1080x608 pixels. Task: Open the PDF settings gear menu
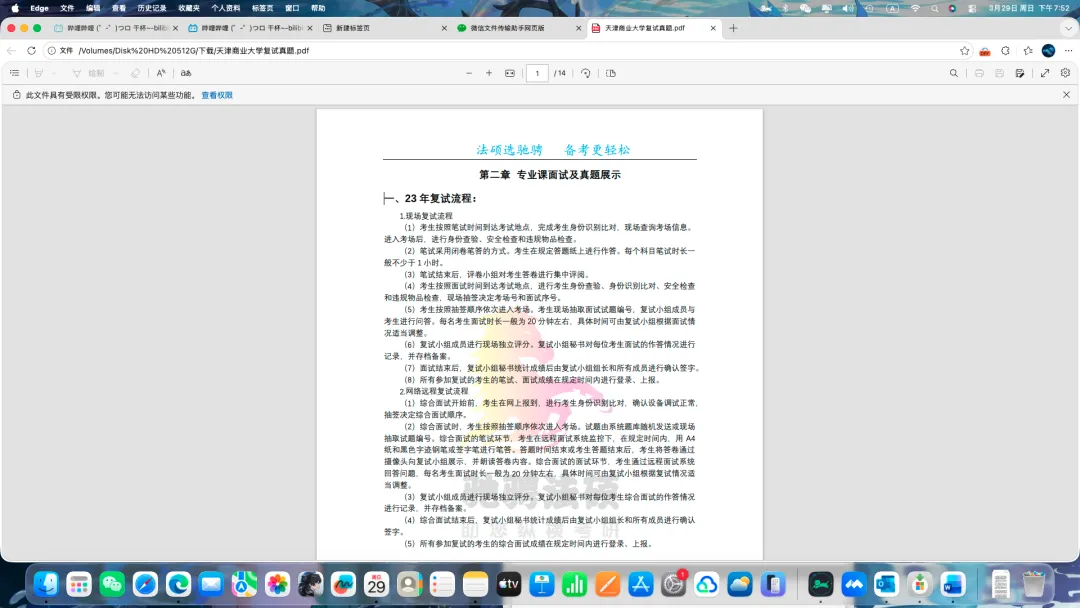pos(1065,72)
